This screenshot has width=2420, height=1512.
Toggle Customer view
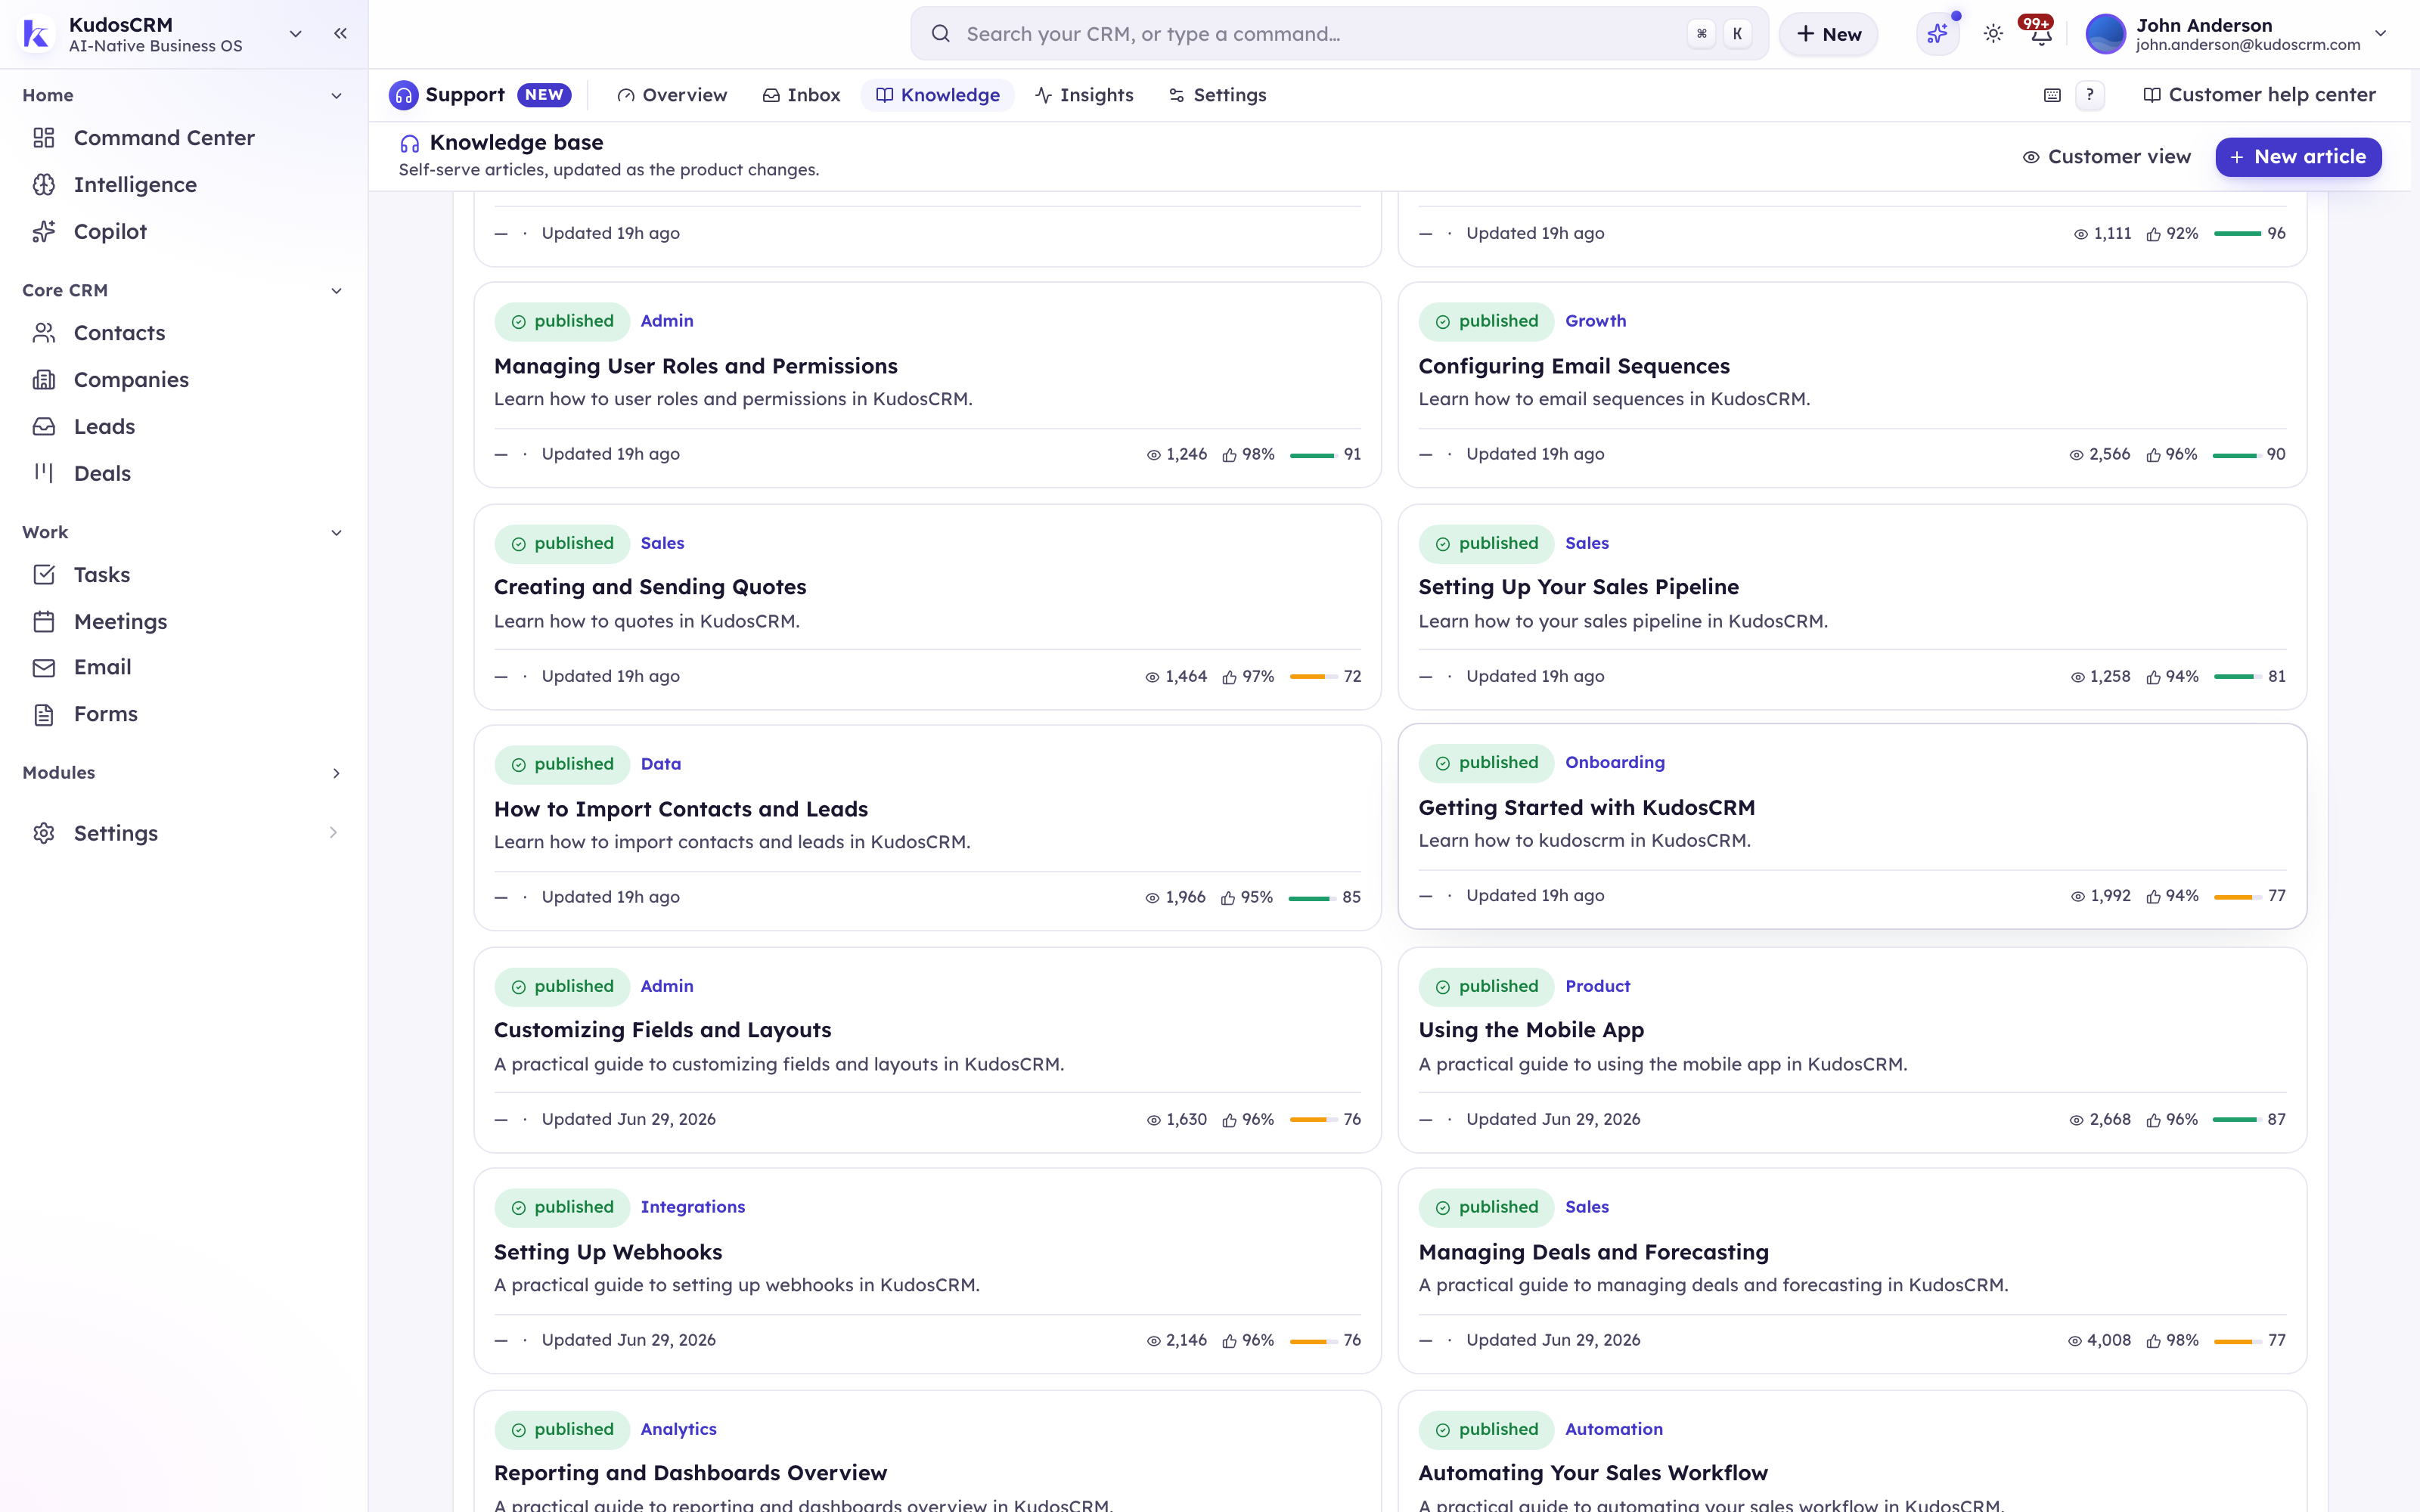coord(2106,157)
